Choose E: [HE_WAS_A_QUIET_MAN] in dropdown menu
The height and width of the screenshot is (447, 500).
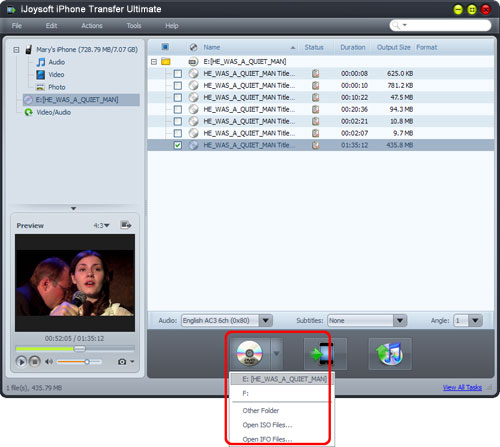pyautogui.click(x=282, y=379)
